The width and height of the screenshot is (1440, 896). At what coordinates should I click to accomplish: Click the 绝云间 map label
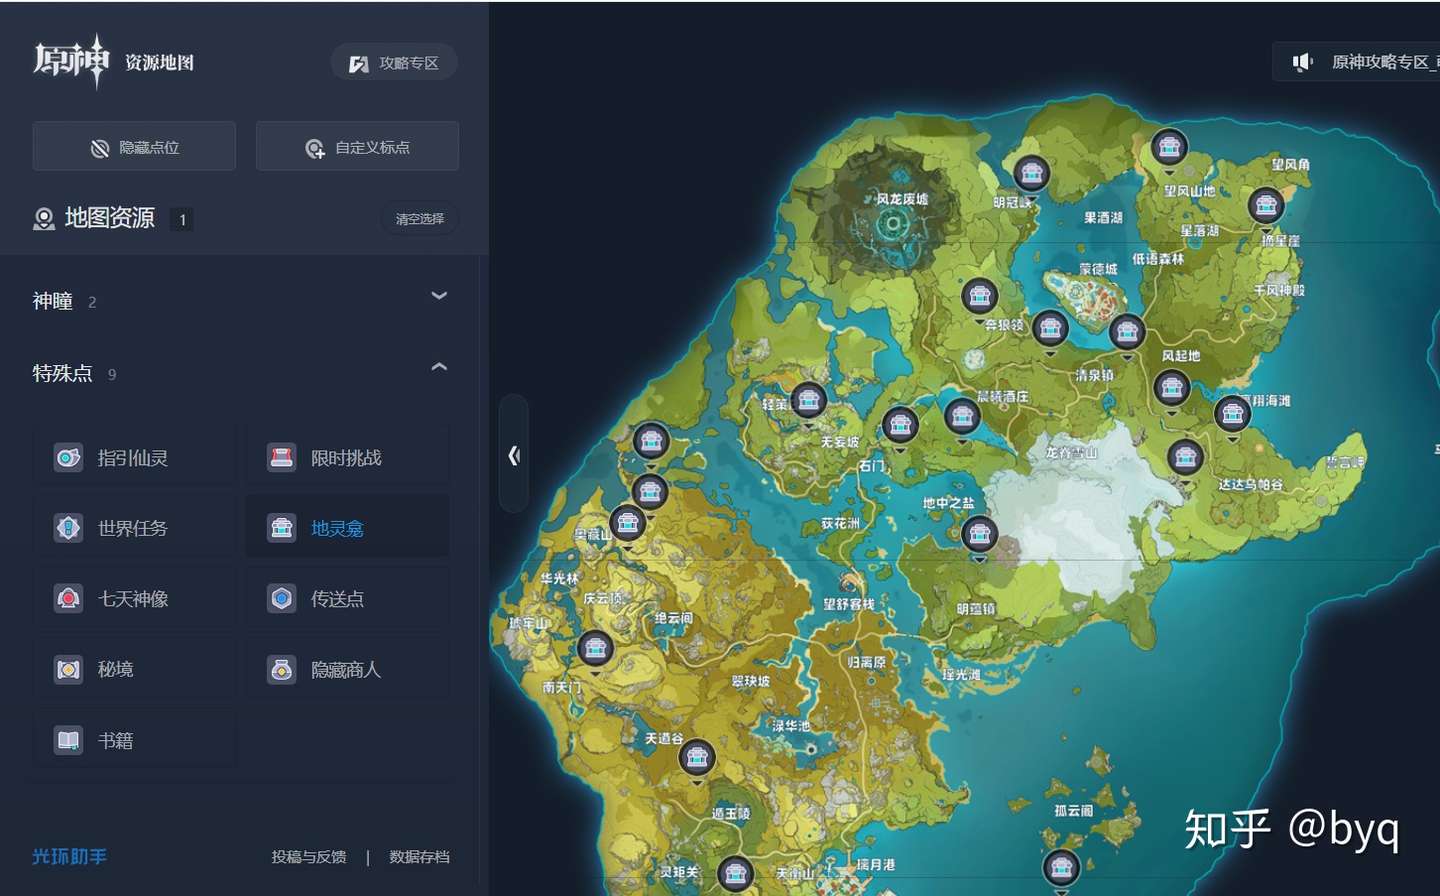pos(673,618)
